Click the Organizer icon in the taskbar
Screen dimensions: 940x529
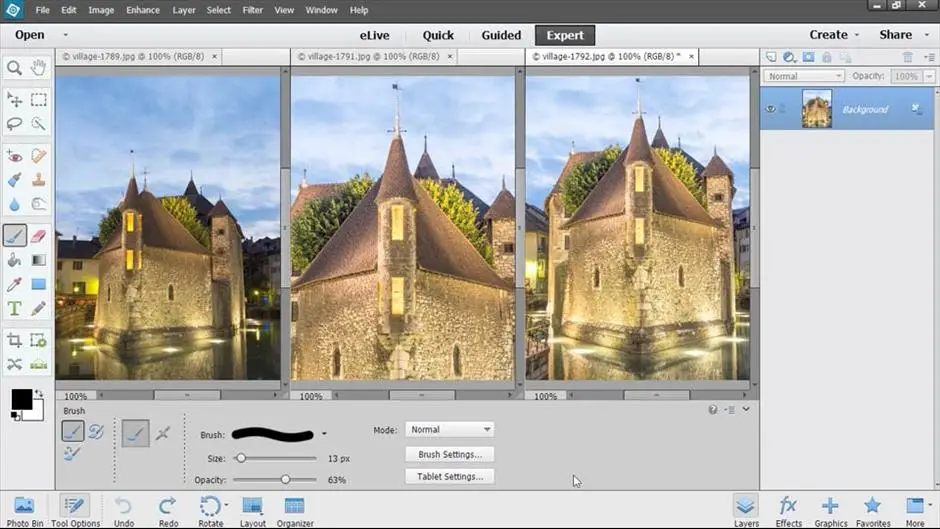point(294,510)
